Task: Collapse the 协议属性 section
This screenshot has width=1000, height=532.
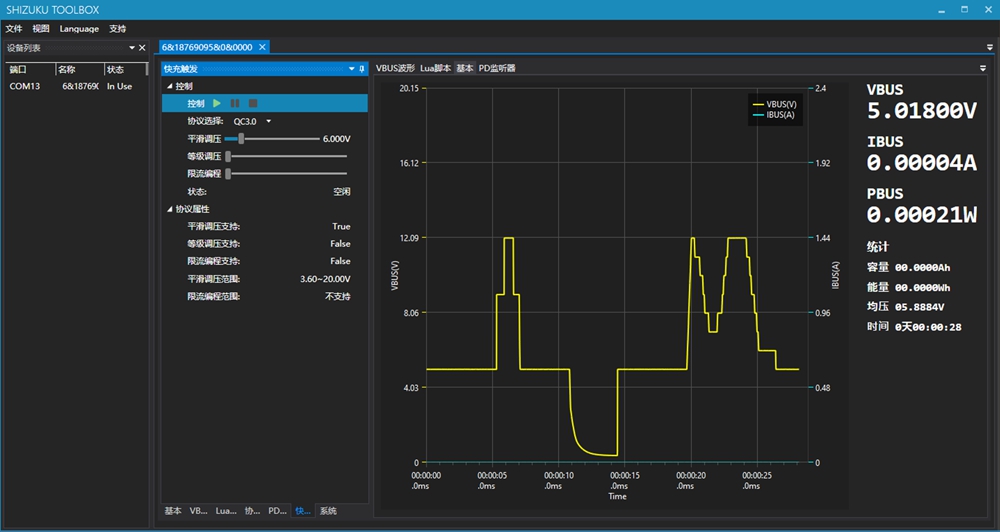Action: tap(169, 209)
